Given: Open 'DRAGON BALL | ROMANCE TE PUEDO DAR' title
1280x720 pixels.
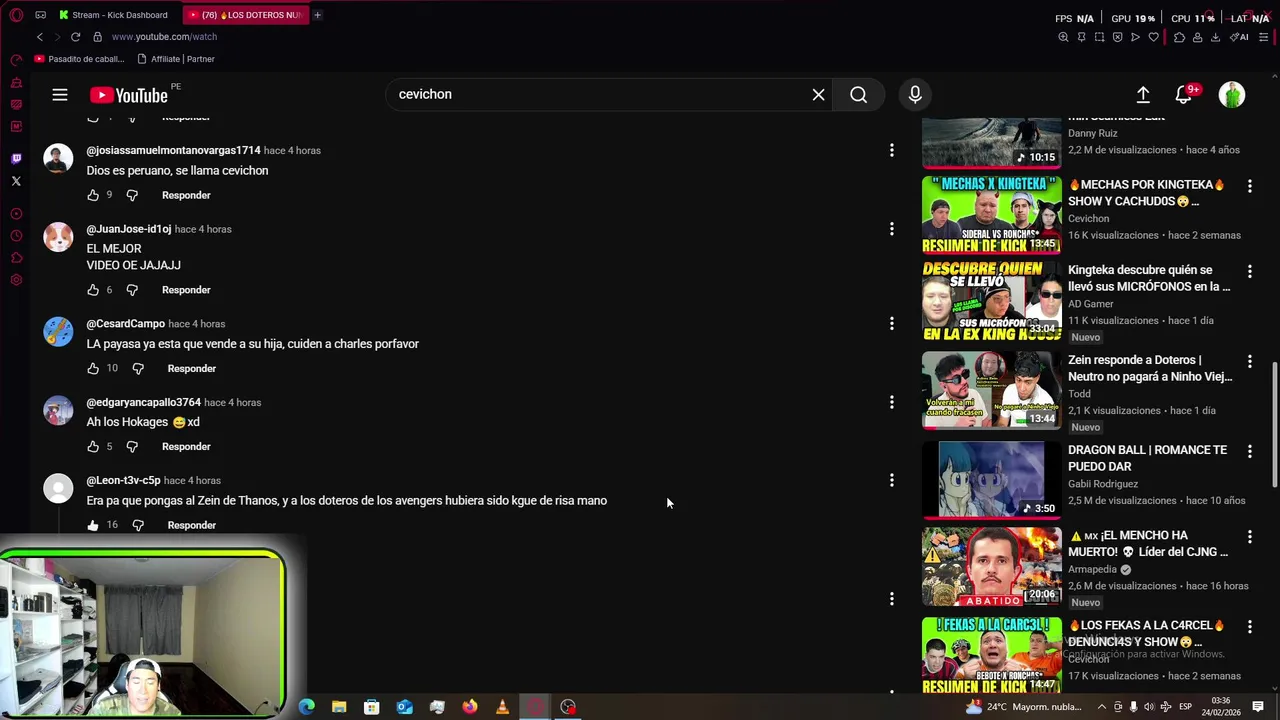Looking at the screenshot, I should [1147, 458].
